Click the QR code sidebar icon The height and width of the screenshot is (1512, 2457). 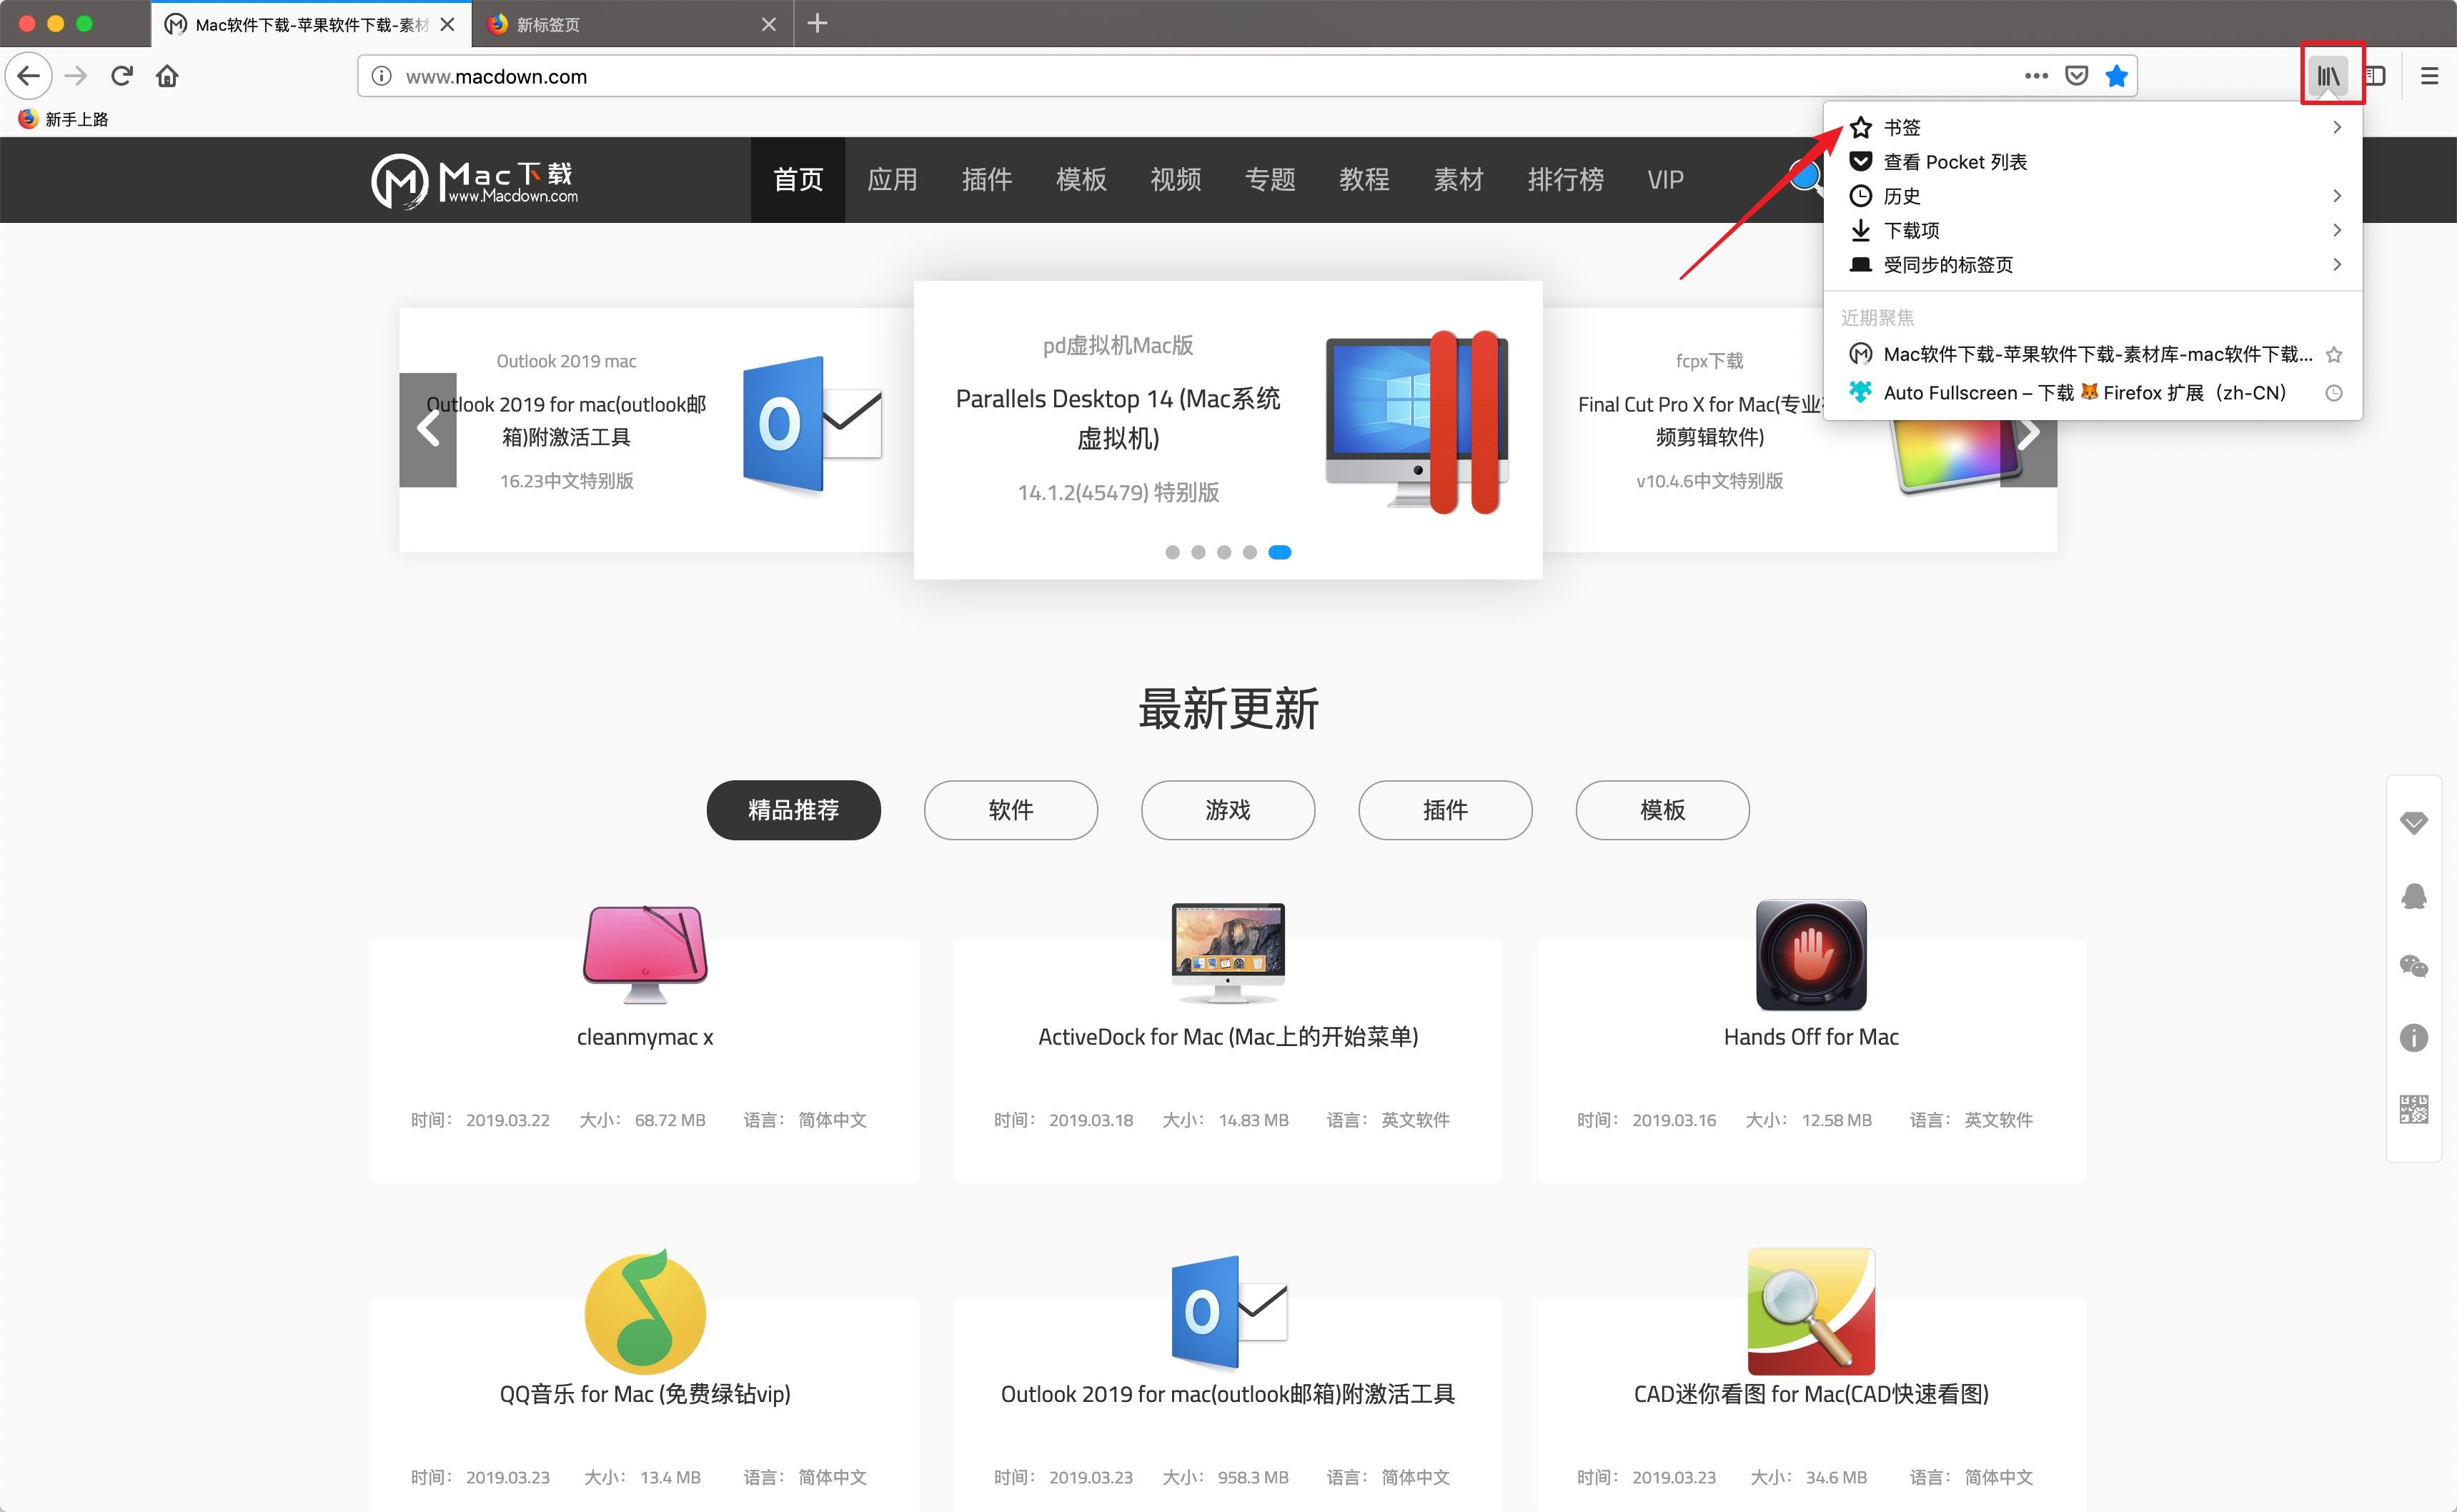coord(2414,1109)
